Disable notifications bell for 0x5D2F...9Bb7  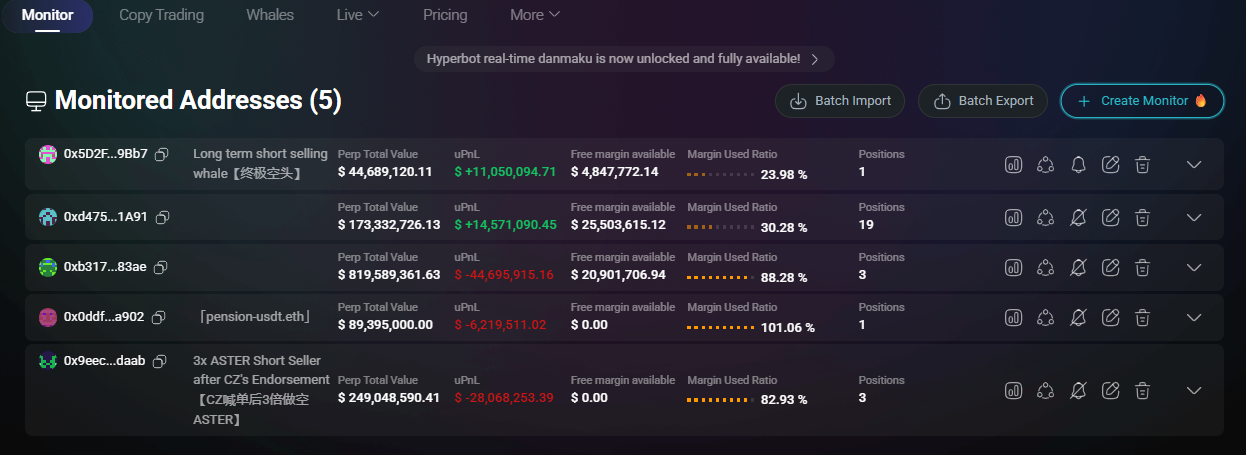pos(1078,164)
